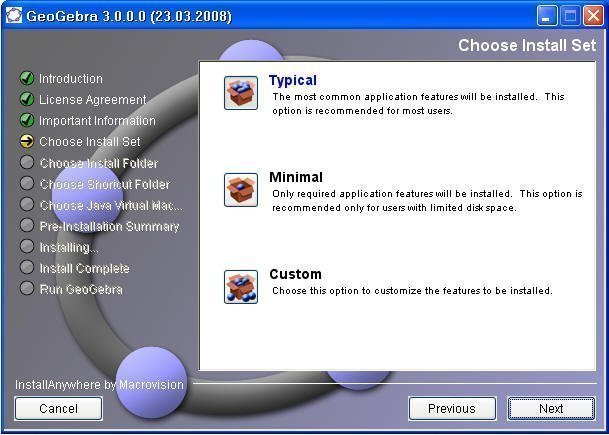Click the Custom description about customizing features
The image size is (609, 435).
[412, 291]
